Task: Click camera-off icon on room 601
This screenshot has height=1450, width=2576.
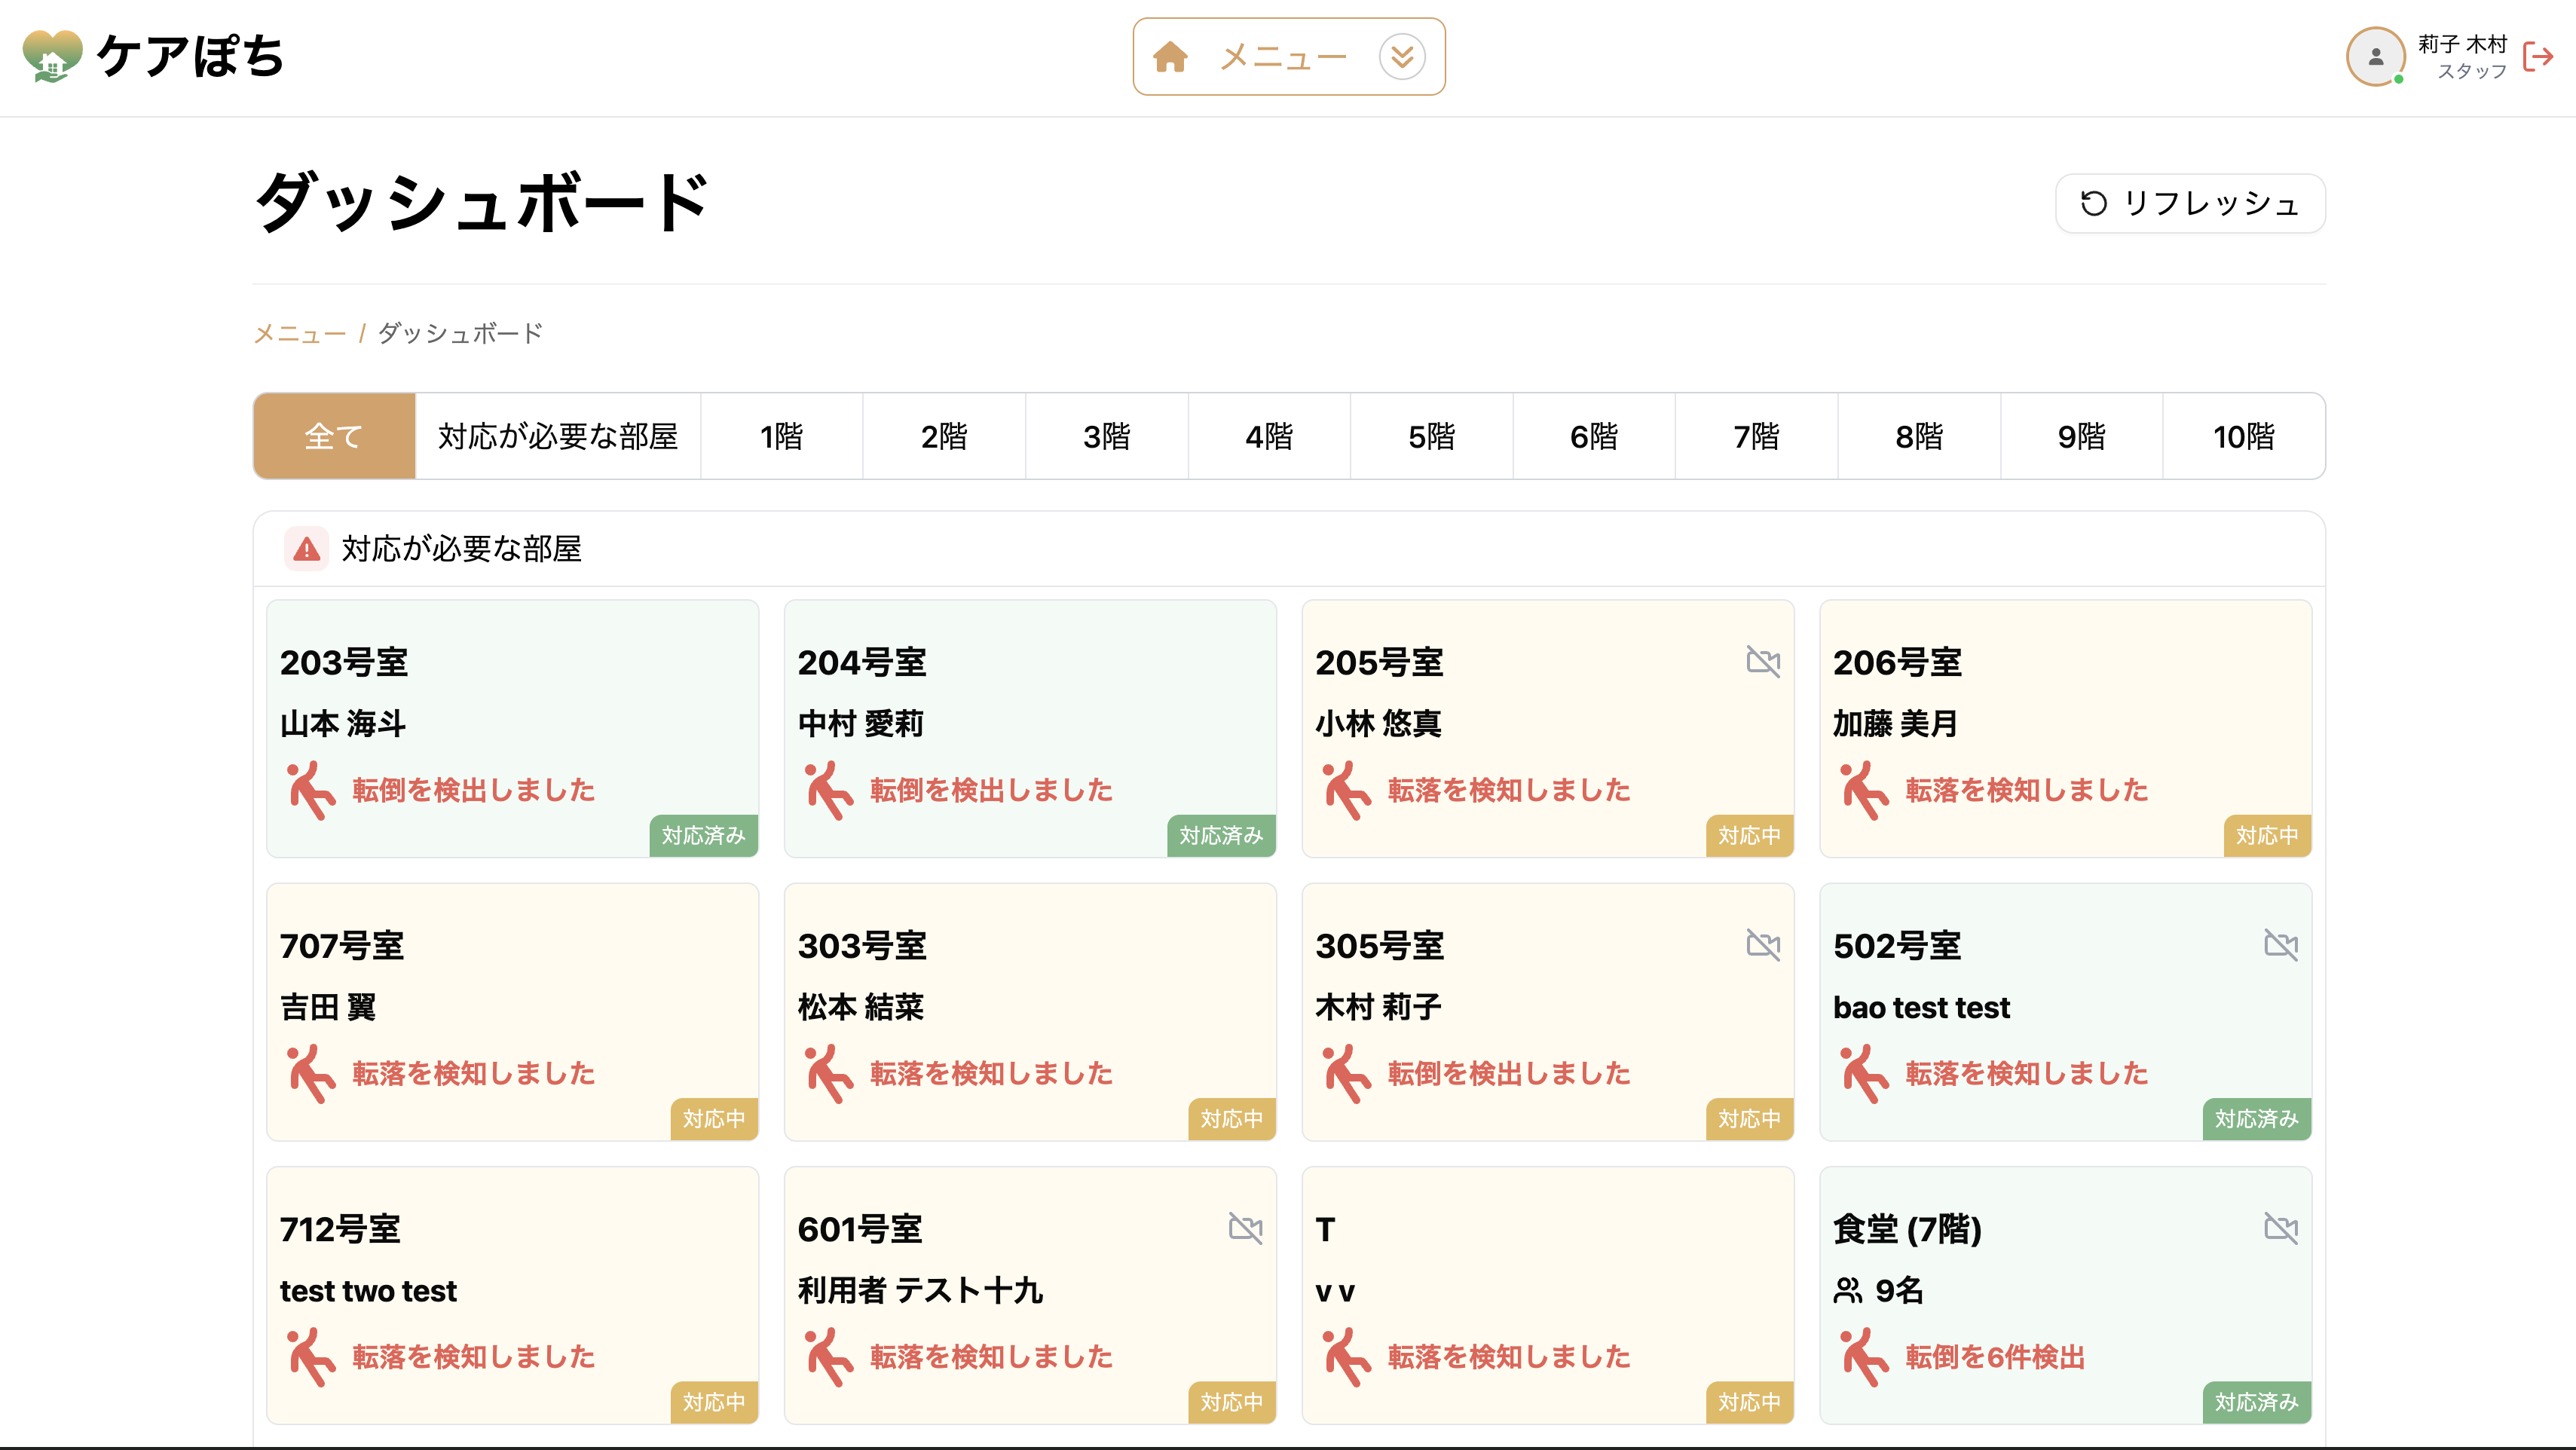Action: click(x=1245, y=1228)
